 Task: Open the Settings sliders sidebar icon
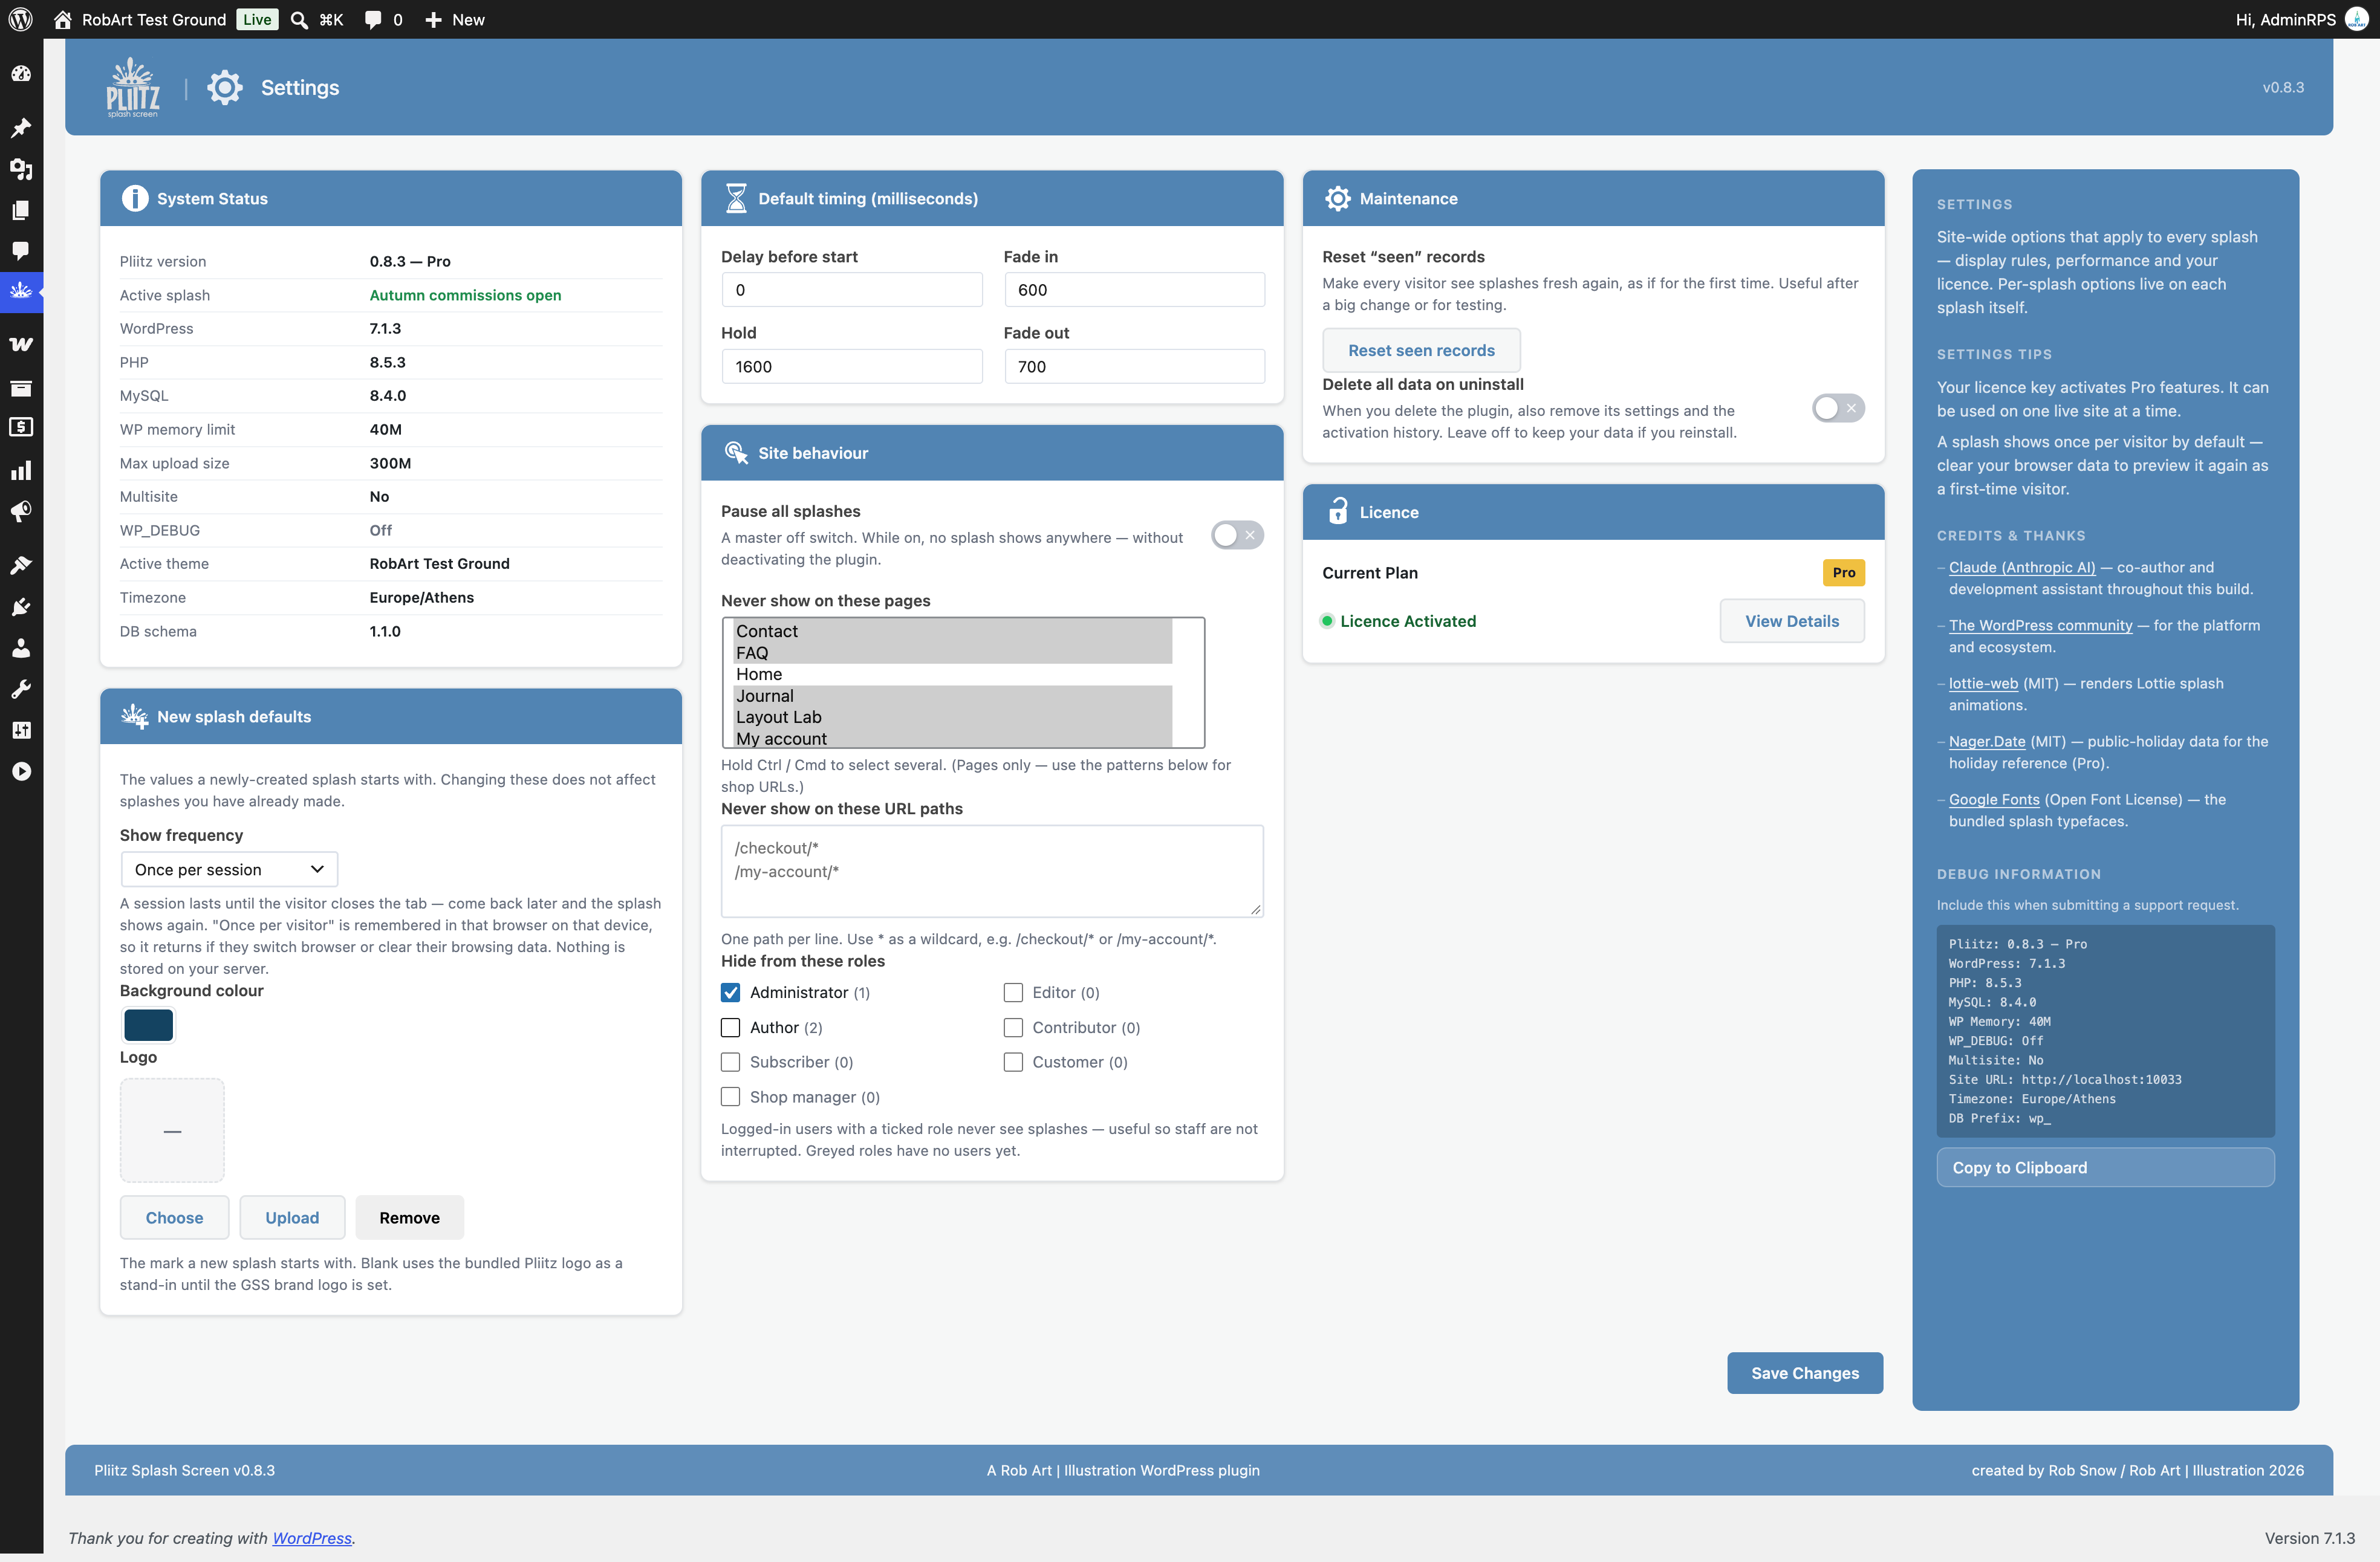(x=21, y=730)
